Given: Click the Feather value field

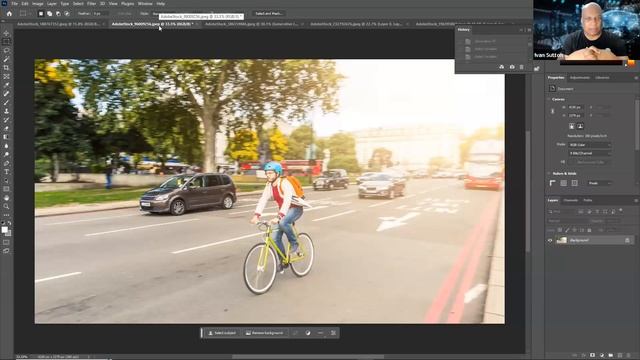Looking at the screenshot, I should click(x=101, y=13).
